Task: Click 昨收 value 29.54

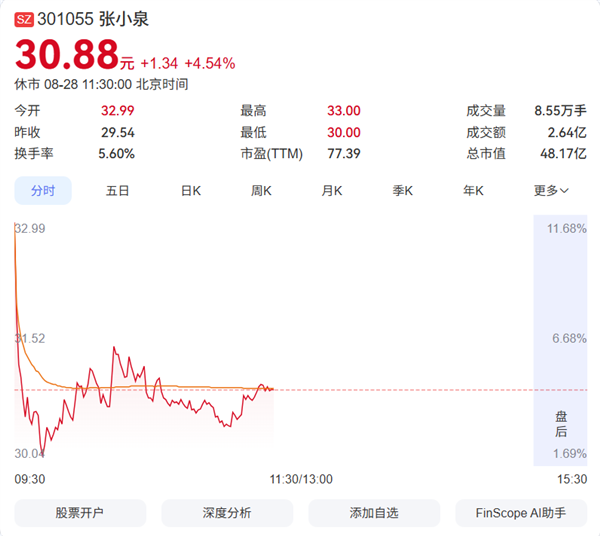Action: [117, 133]
